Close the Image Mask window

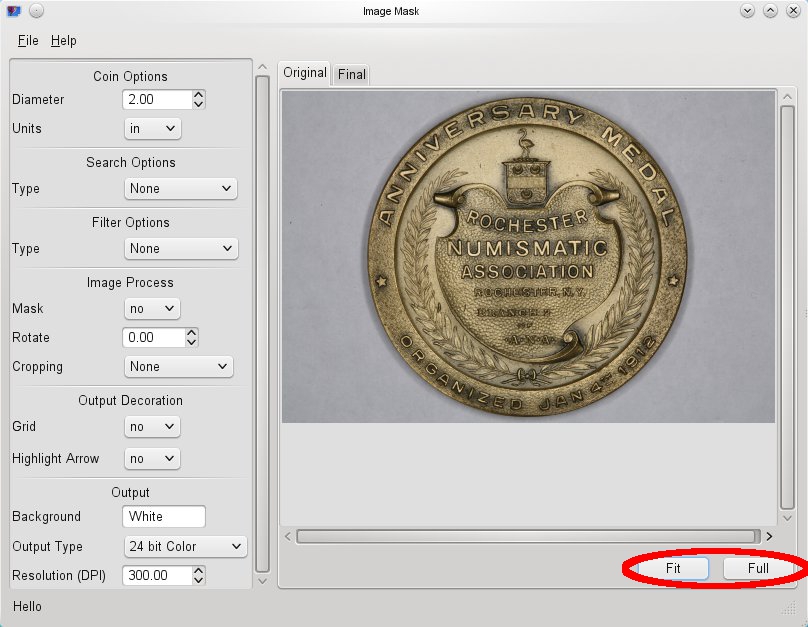[x=793, y=11]
